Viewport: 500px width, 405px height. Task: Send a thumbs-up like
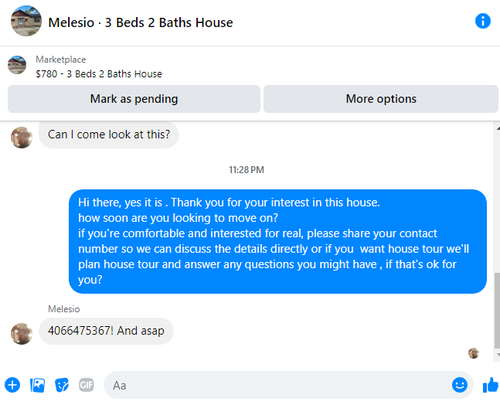[x=491, y=385]
